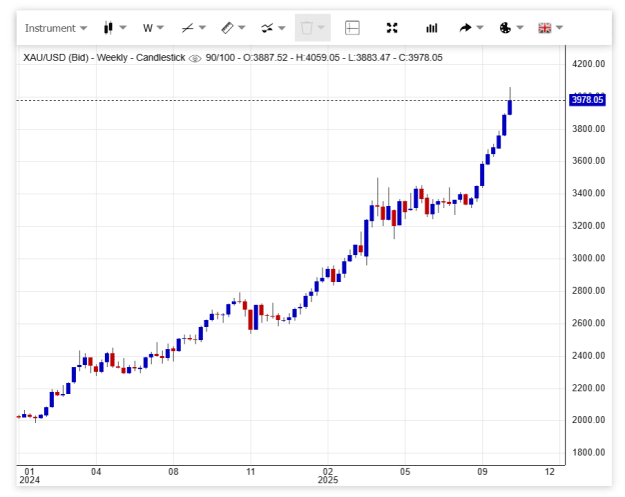The image size is (625, 497).
Task: Open the color palette theme icon
Action: 505,28
